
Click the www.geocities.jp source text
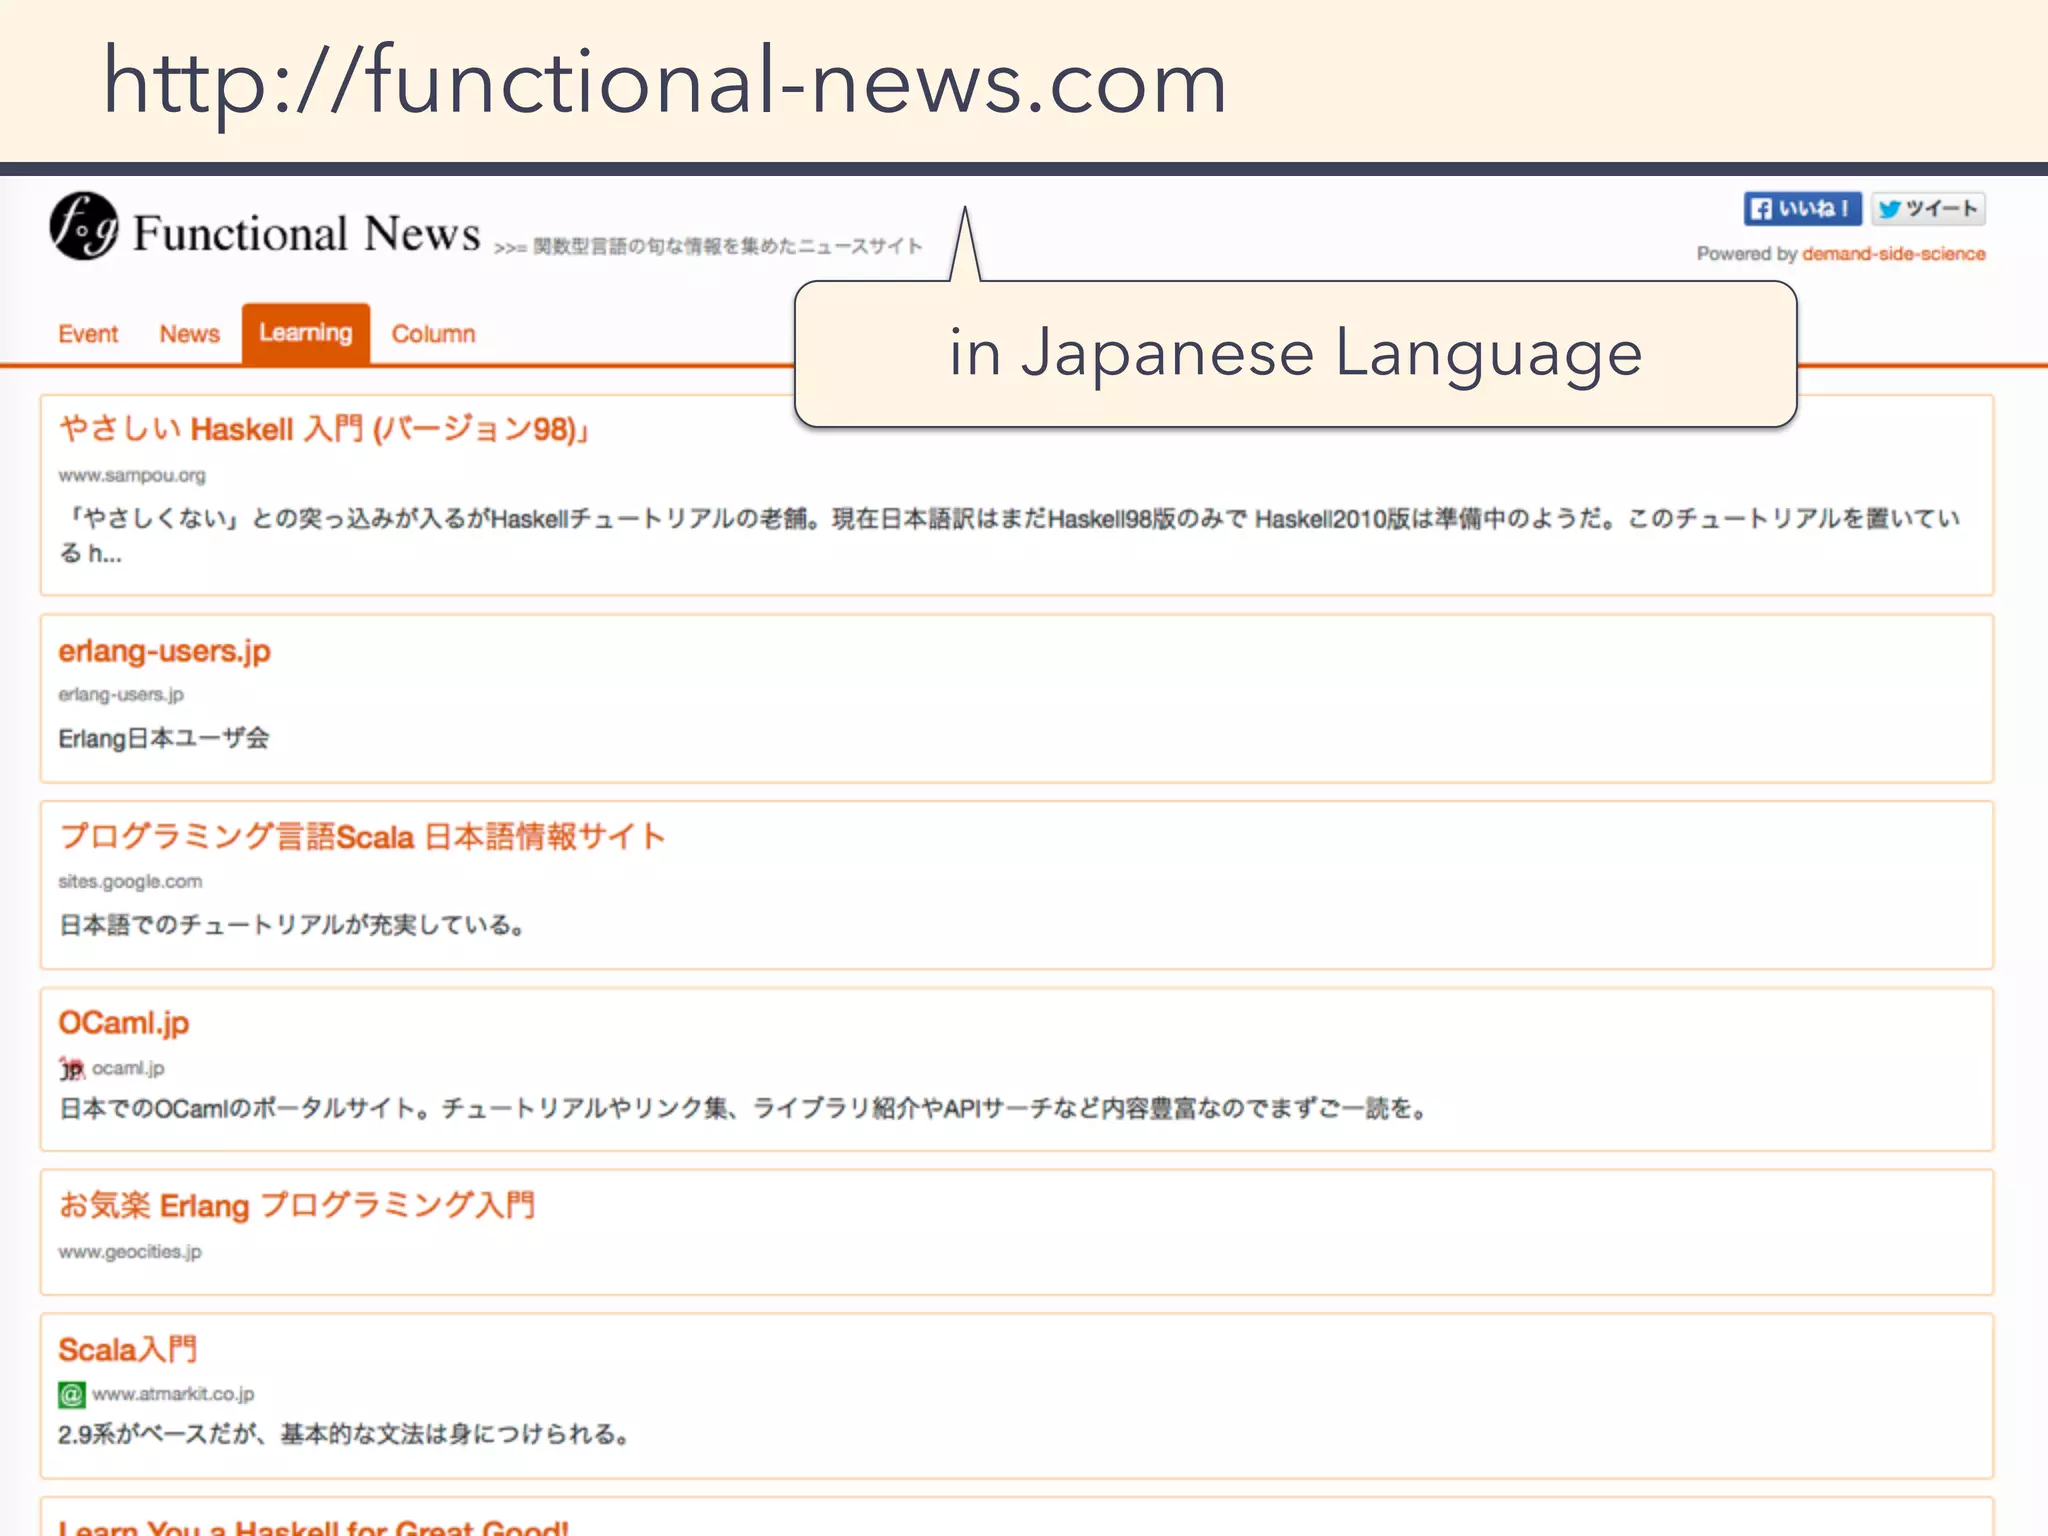coord(130,1252)
